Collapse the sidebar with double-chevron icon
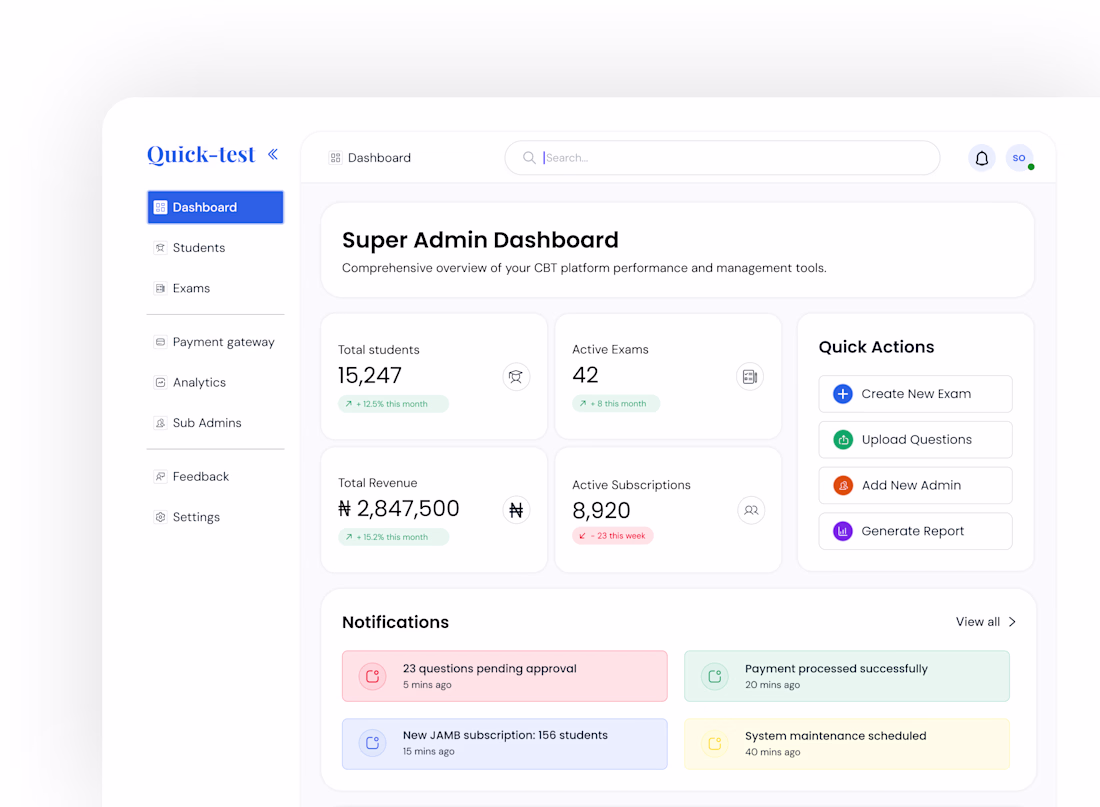 pos(273,154)
